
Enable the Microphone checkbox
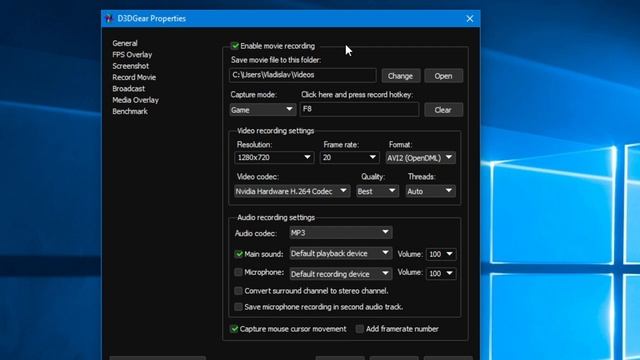click(238, 272)
